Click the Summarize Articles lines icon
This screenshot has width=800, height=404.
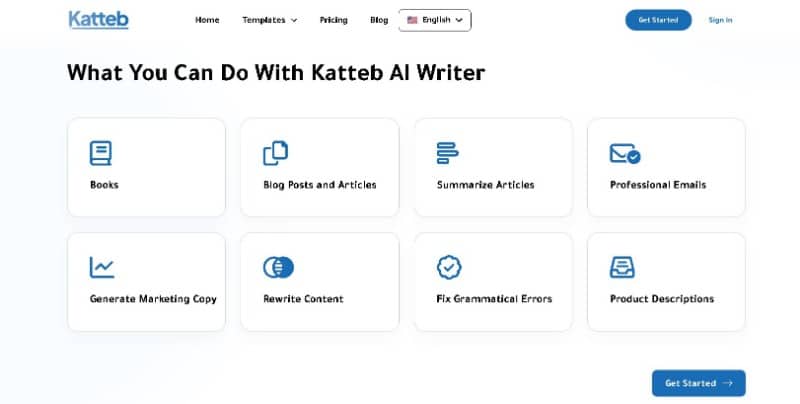click(x=447, y=153)
